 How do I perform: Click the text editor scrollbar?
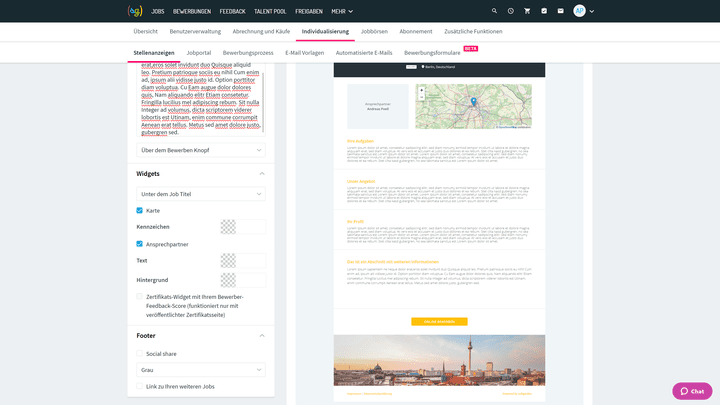coord(263,102)
